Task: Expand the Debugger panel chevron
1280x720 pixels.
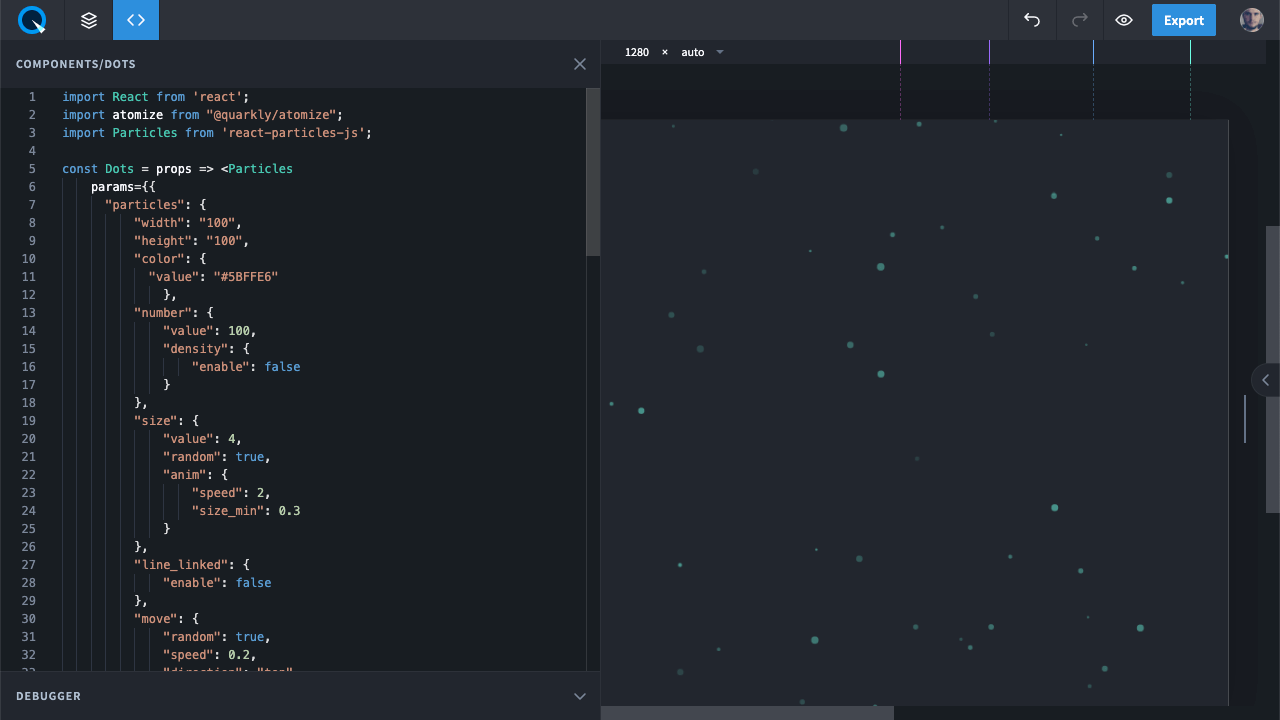Action: tap(580, 696)
